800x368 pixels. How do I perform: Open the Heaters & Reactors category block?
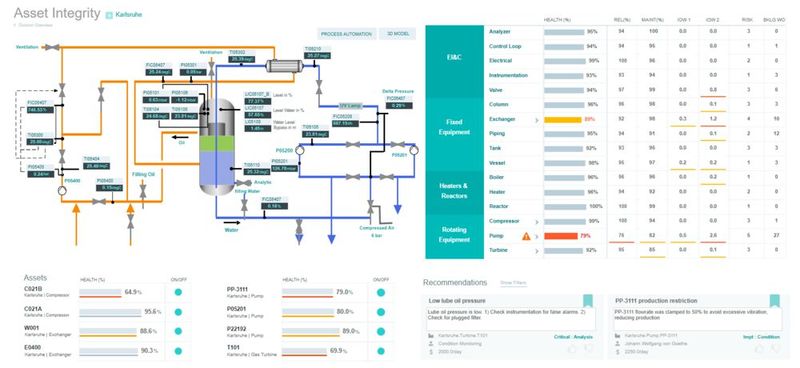(x=454, y=192)
